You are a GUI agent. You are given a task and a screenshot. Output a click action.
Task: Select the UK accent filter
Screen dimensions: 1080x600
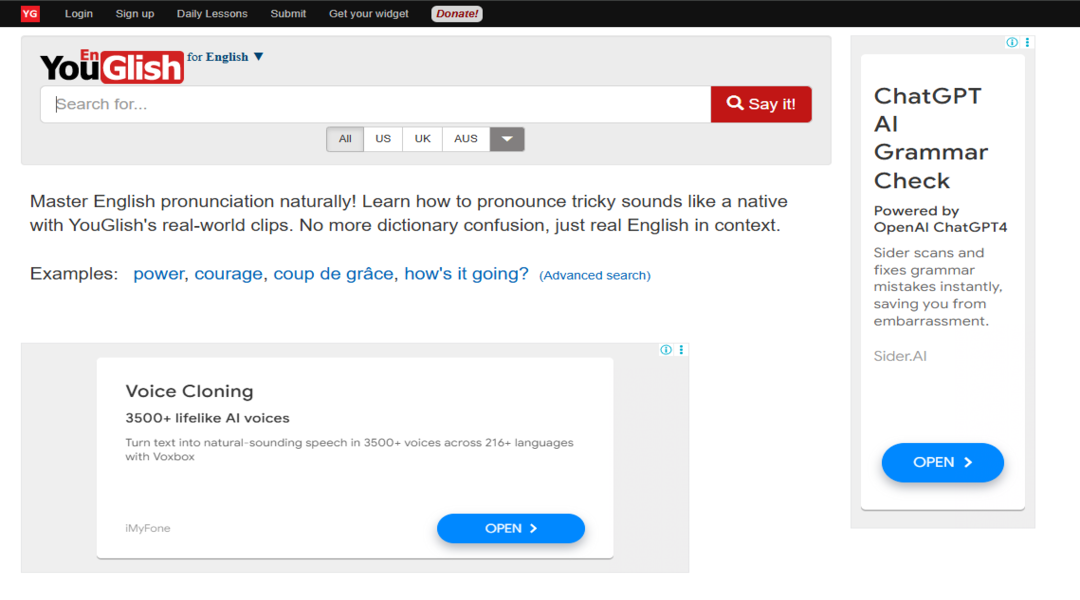click(422, 139)
